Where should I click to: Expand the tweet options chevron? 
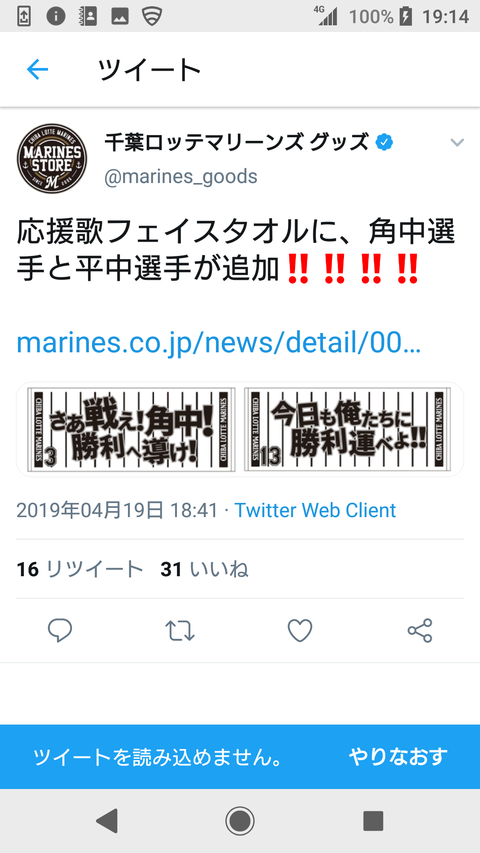457,143
